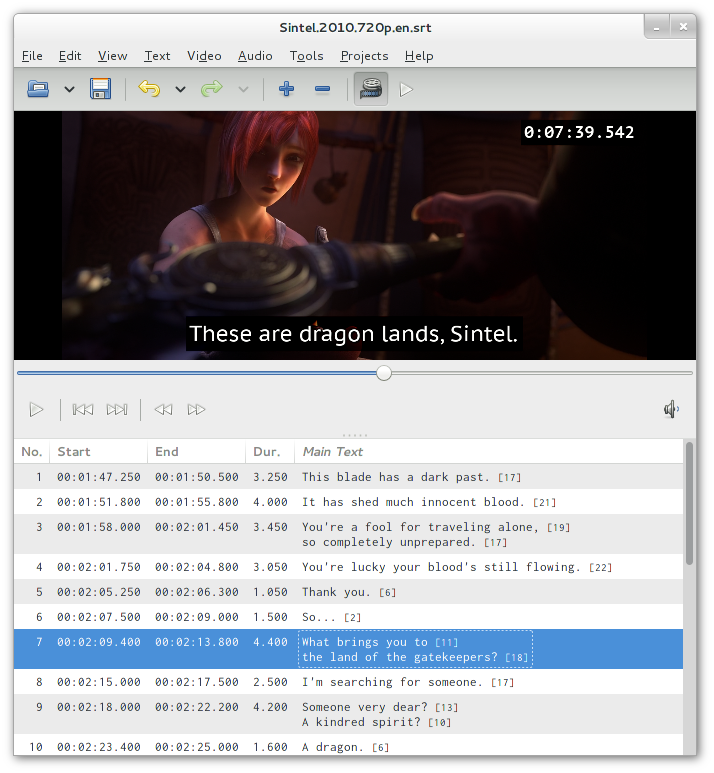The height and width of the screenshot is (773, 714).
Task: Select subtitle 'You're lucky your blood's still flowing.'
Action: 348,567
